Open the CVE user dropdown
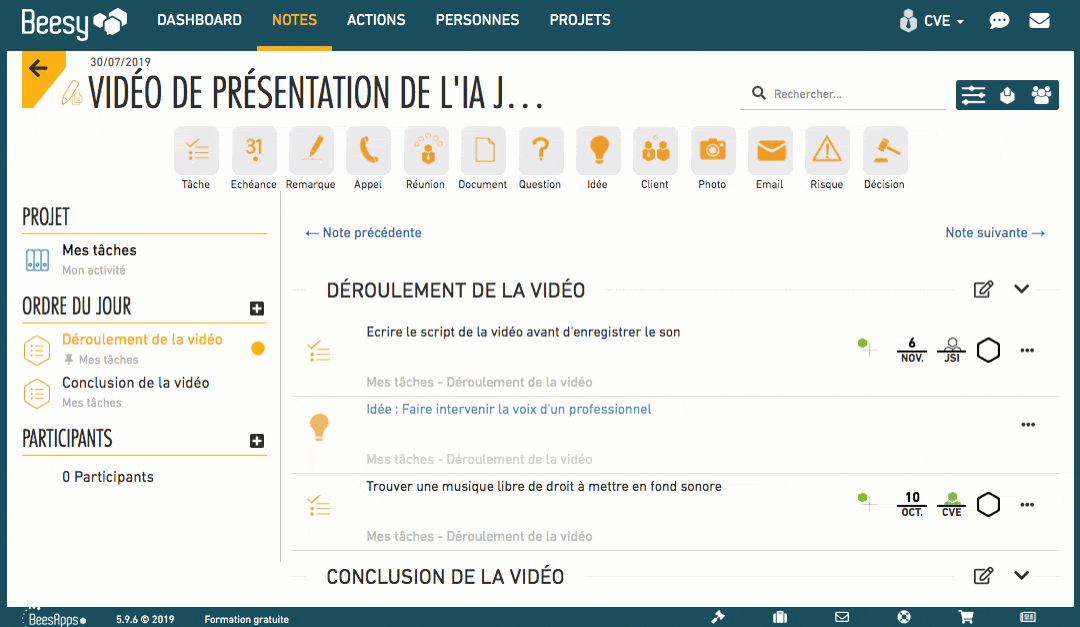The height and width of the screenshot is (627, 1080). [x=933, y=21]
